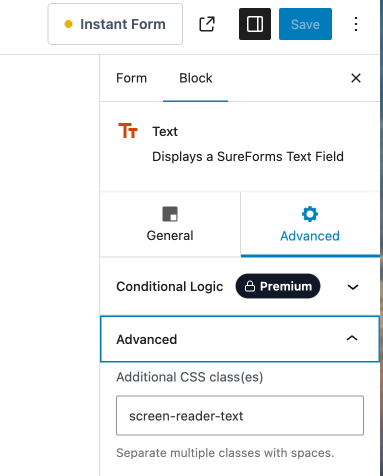Click the Instant Form button
Viewport: 383px width, 476px height.
pyautogui.click(x=115, y=24)
